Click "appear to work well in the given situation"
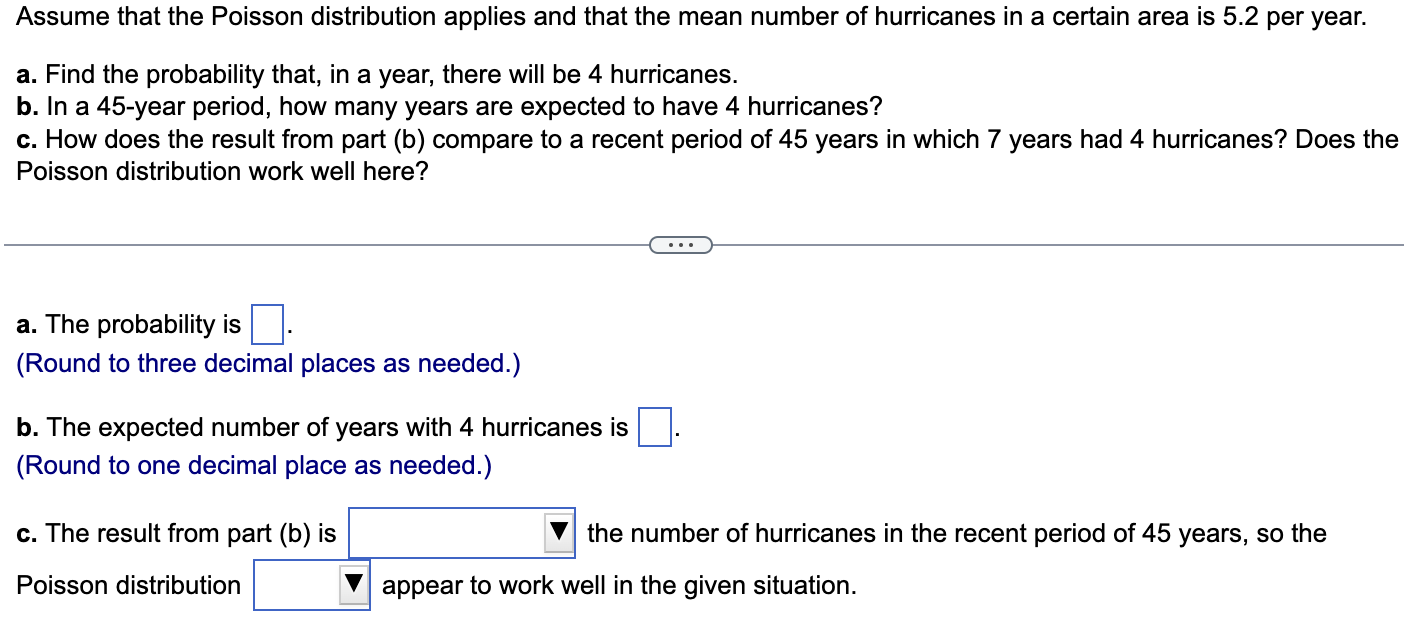1404x630 pixels. [619, 586]
